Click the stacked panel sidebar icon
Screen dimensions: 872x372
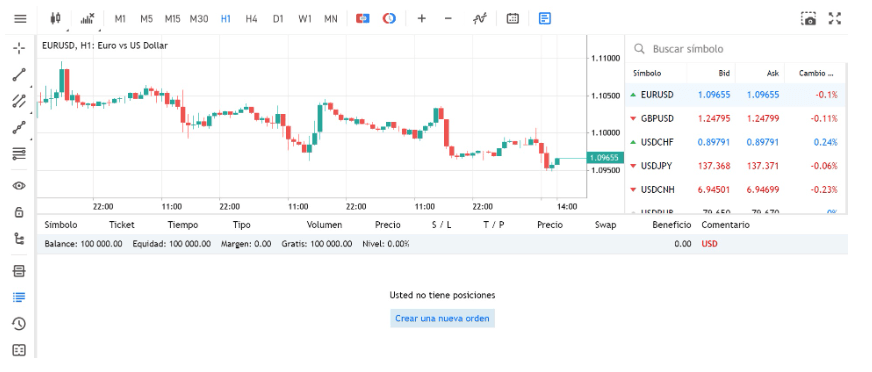pyautogui.click(x=19, y=271)
